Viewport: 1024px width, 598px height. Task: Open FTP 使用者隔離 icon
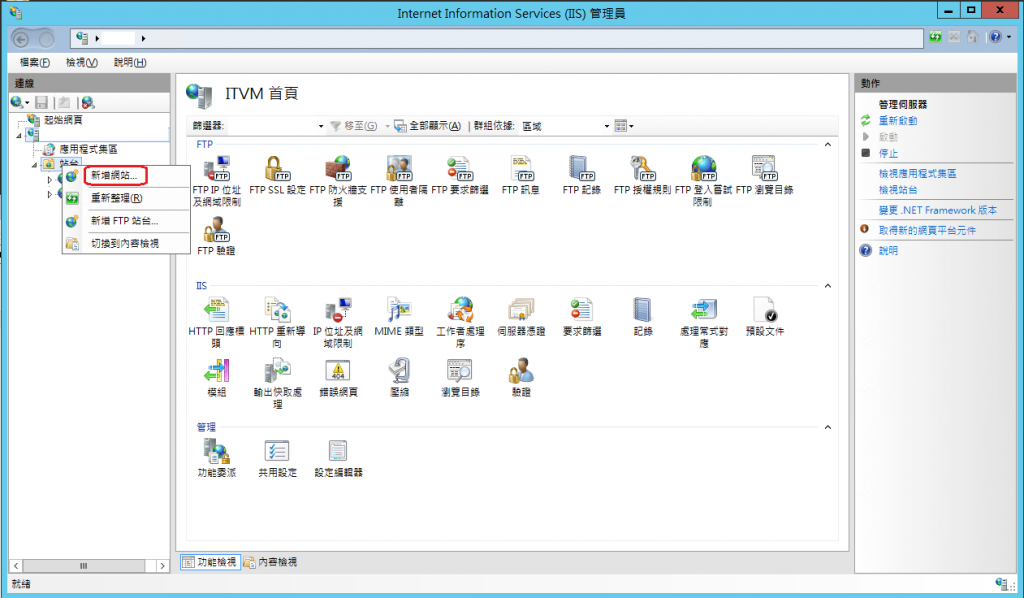pos(398,181)
